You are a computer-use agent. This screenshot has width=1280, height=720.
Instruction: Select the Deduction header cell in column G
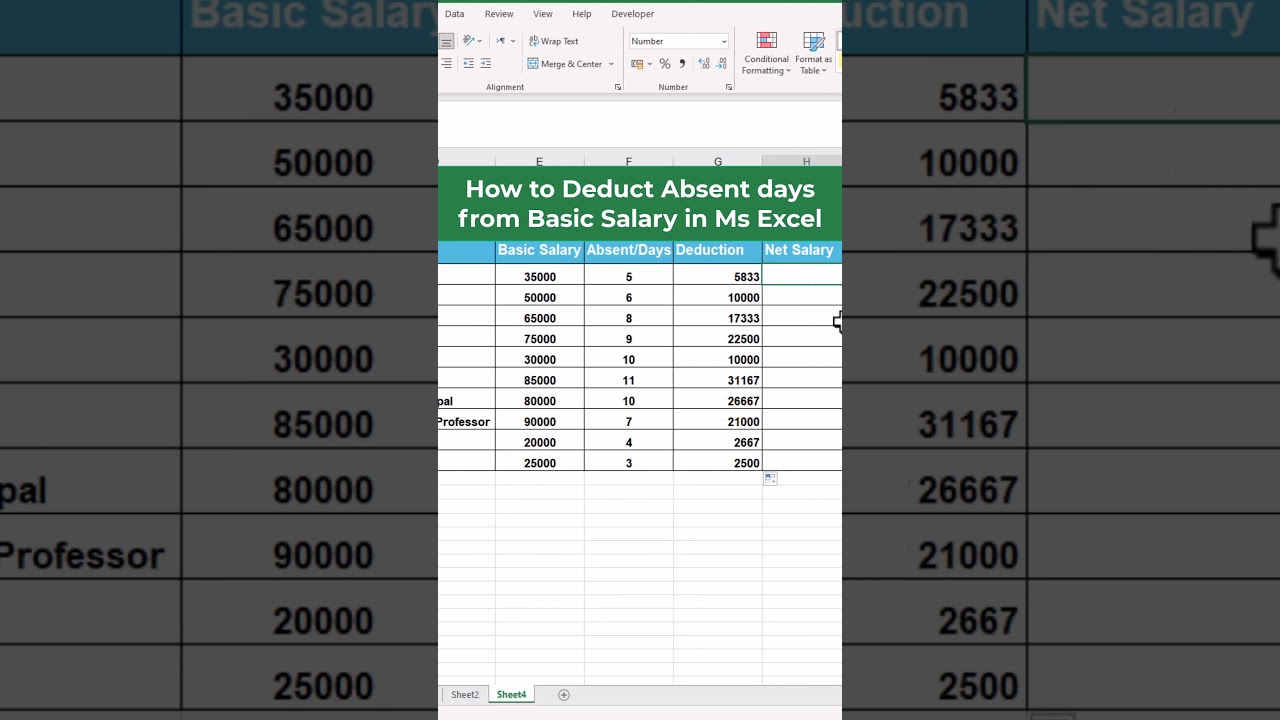click(x=717, y=250)
